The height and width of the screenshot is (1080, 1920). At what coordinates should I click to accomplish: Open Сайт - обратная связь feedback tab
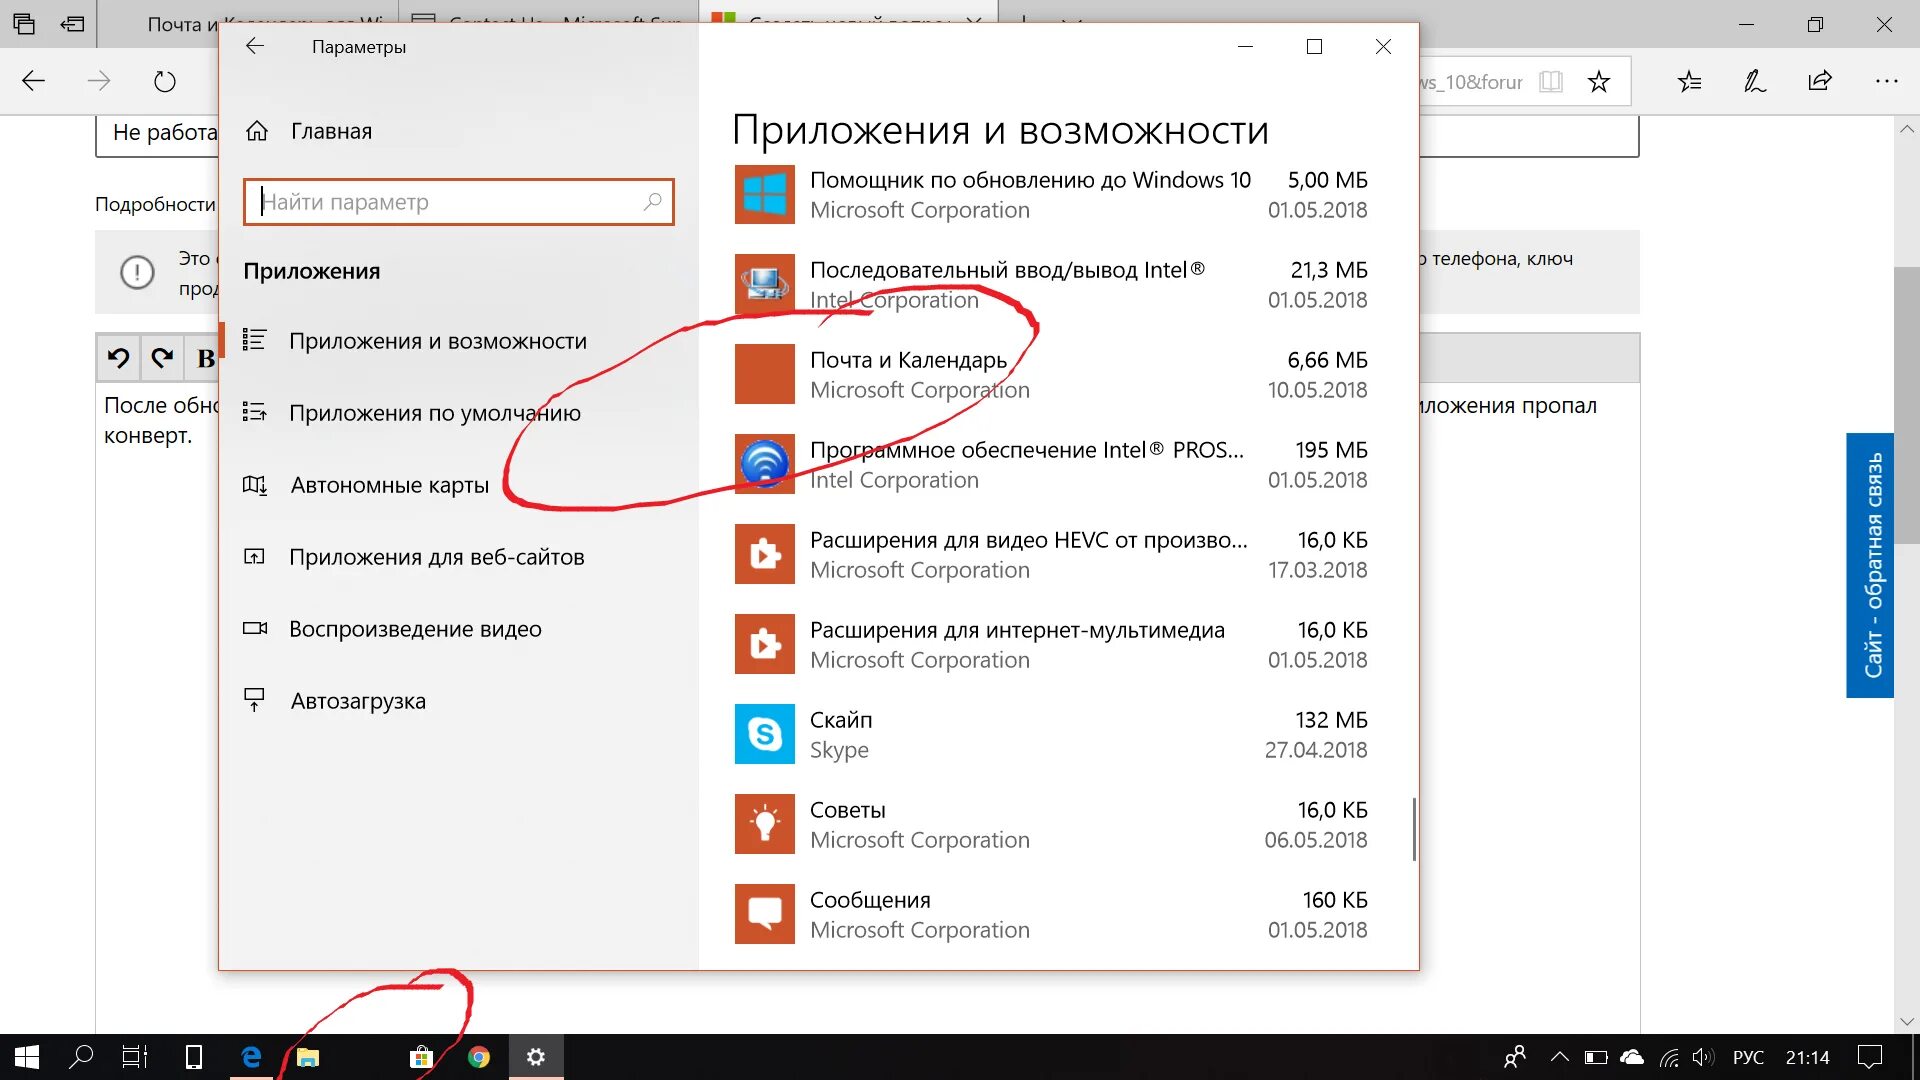[x=1870, y=565]
